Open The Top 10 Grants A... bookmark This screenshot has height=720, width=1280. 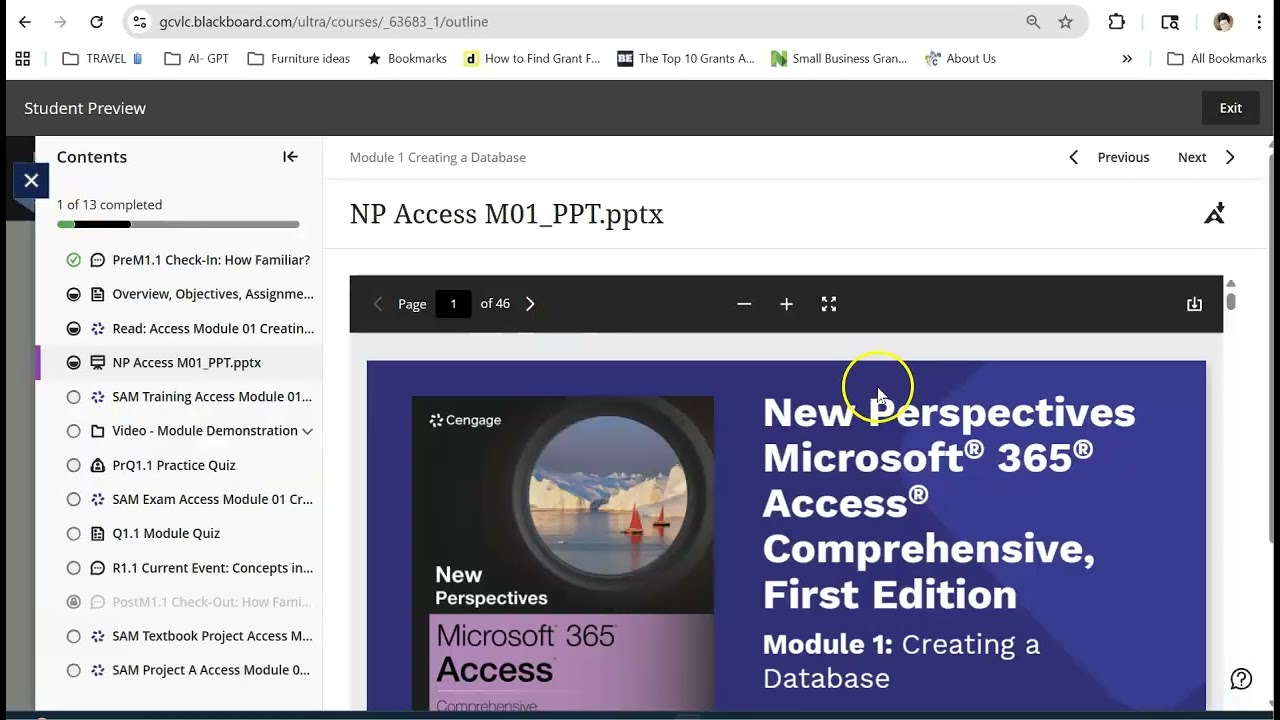(686, 59)
